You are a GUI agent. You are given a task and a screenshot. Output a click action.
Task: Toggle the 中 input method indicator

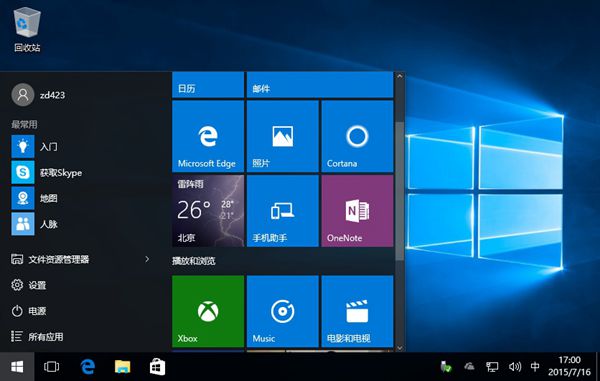pos(535,367)
